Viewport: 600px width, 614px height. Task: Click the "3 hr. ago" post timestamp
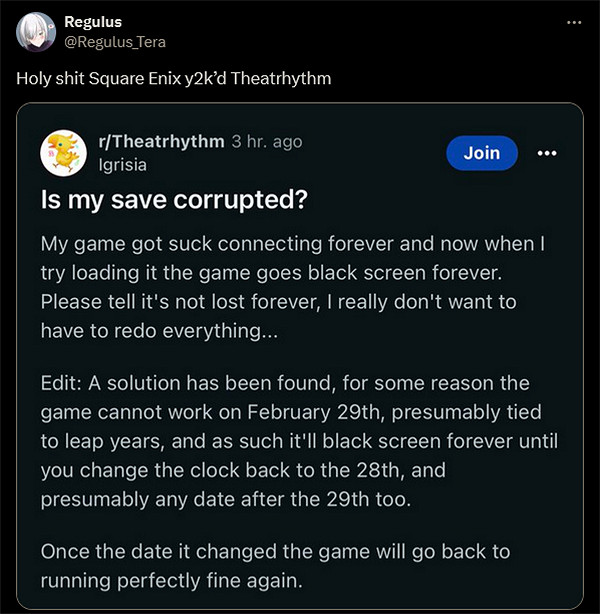[266, 142]
